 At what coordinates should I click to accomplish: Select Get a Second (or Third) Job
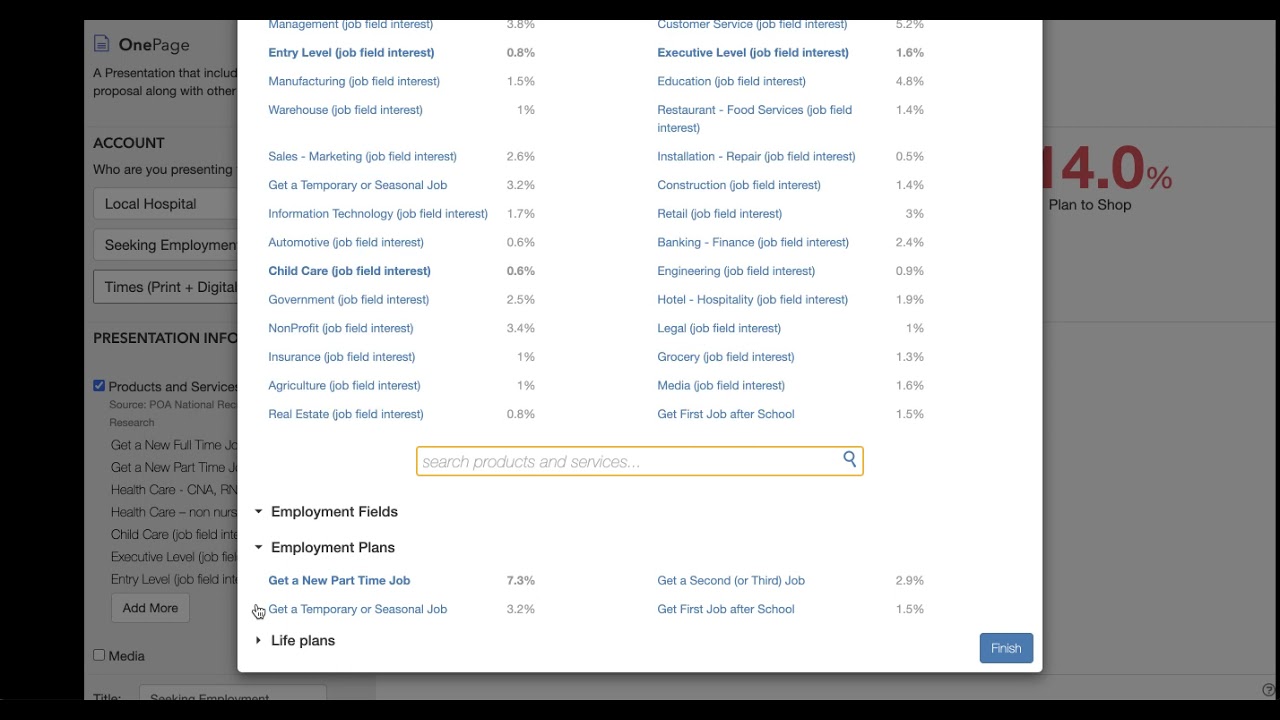tap(730, 580)
